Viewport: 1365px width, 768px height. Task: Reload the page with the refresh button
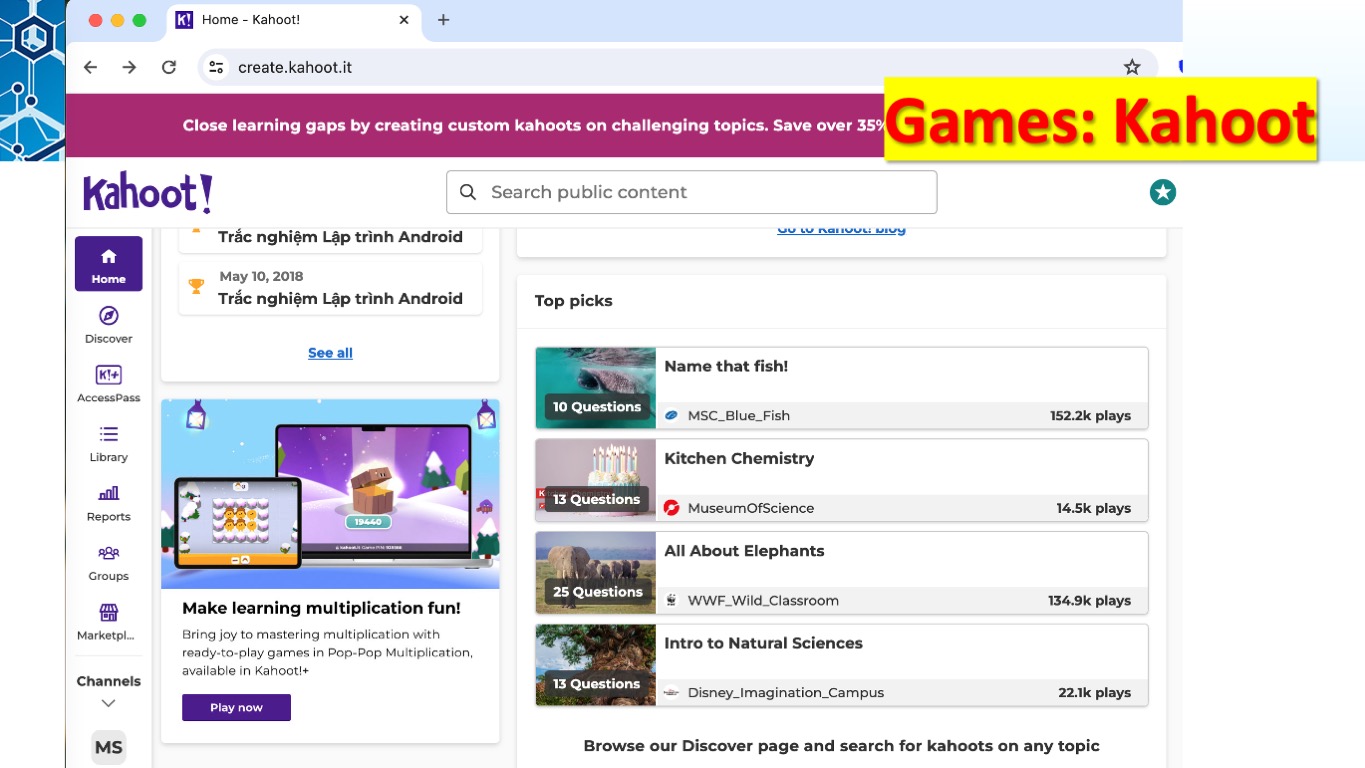169,67
